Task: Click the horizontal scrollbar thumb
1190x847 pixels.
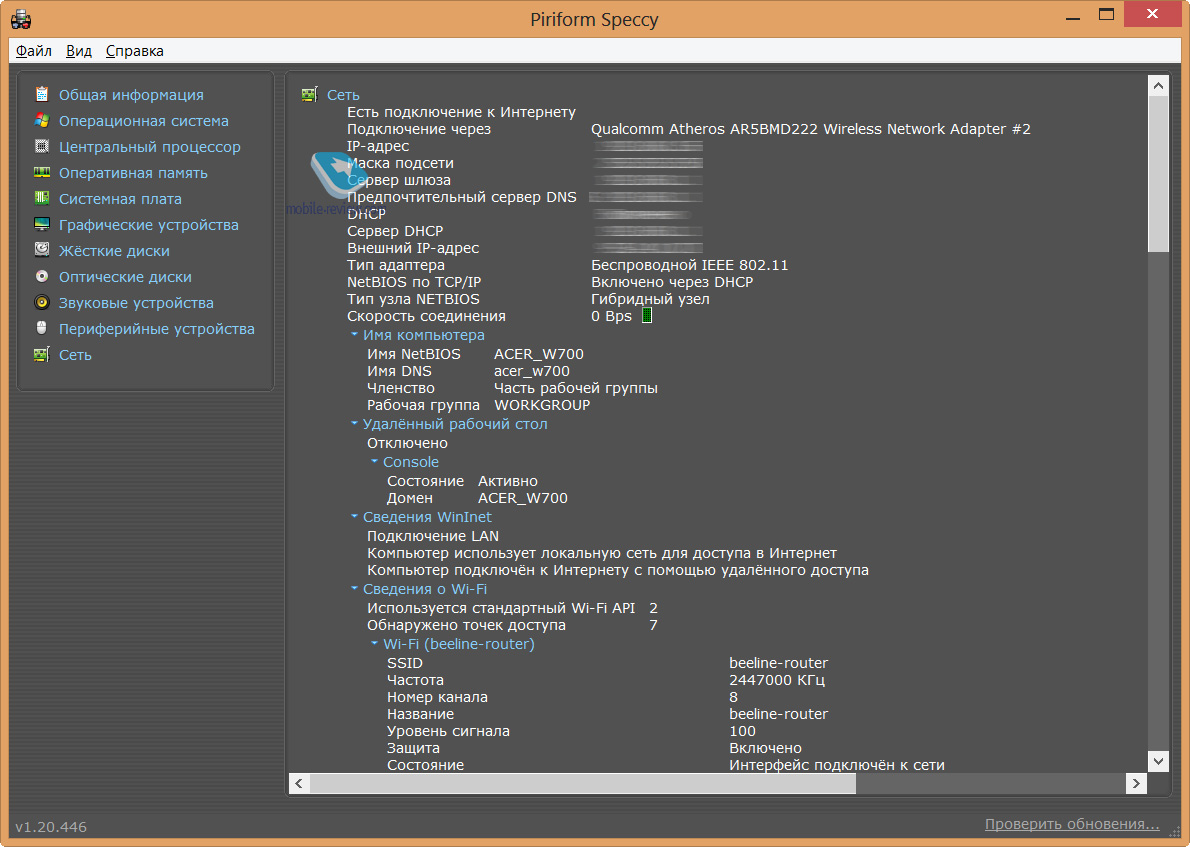Action: pos(583,783)
